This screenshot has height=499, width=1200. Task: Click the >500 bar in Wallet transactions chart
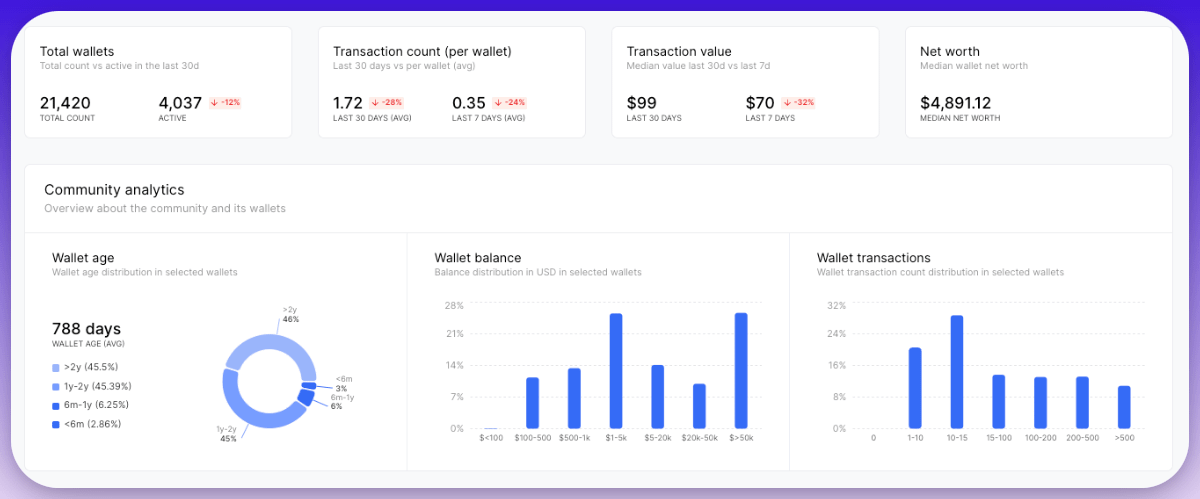(1124, 407)
